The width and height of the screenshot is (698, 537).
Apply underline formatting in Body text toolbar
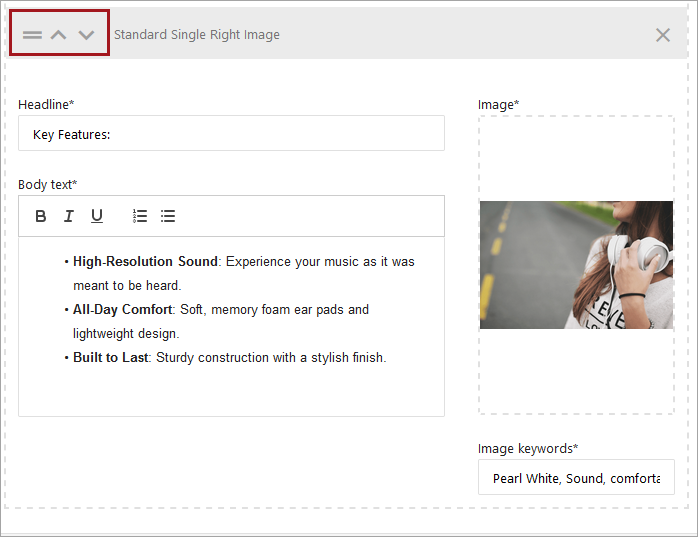[97, 216]
